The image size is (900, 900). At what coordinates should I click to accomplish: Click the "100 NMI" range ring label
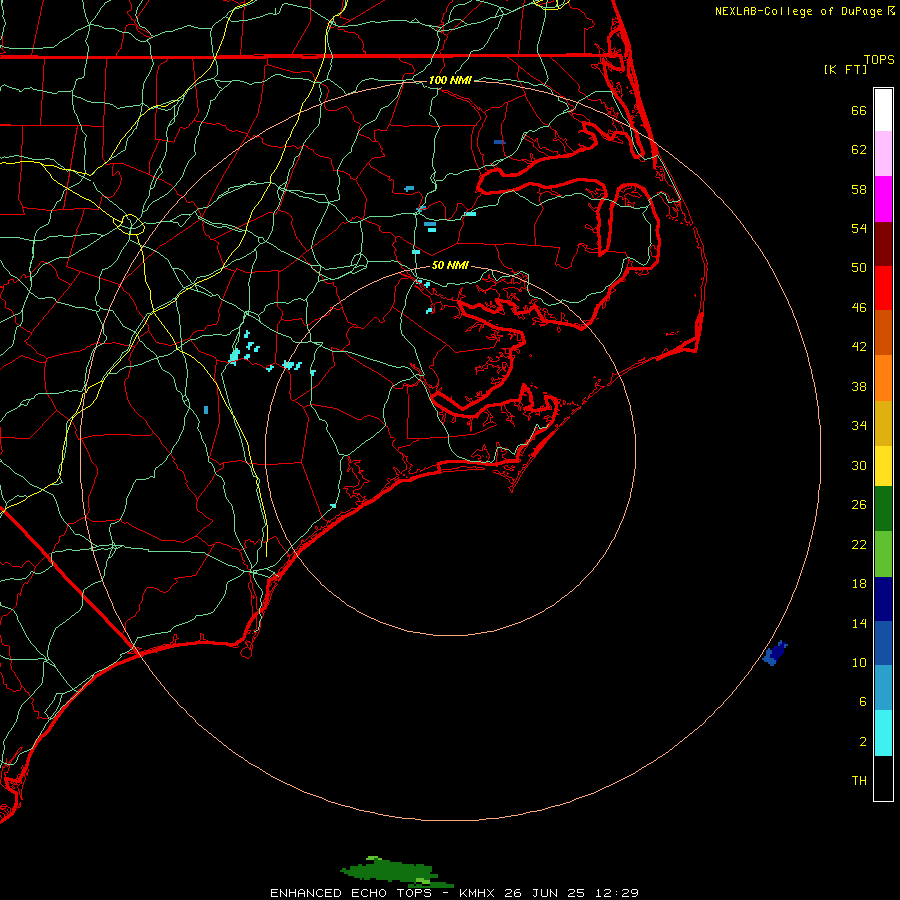click(x=450, y=80)
